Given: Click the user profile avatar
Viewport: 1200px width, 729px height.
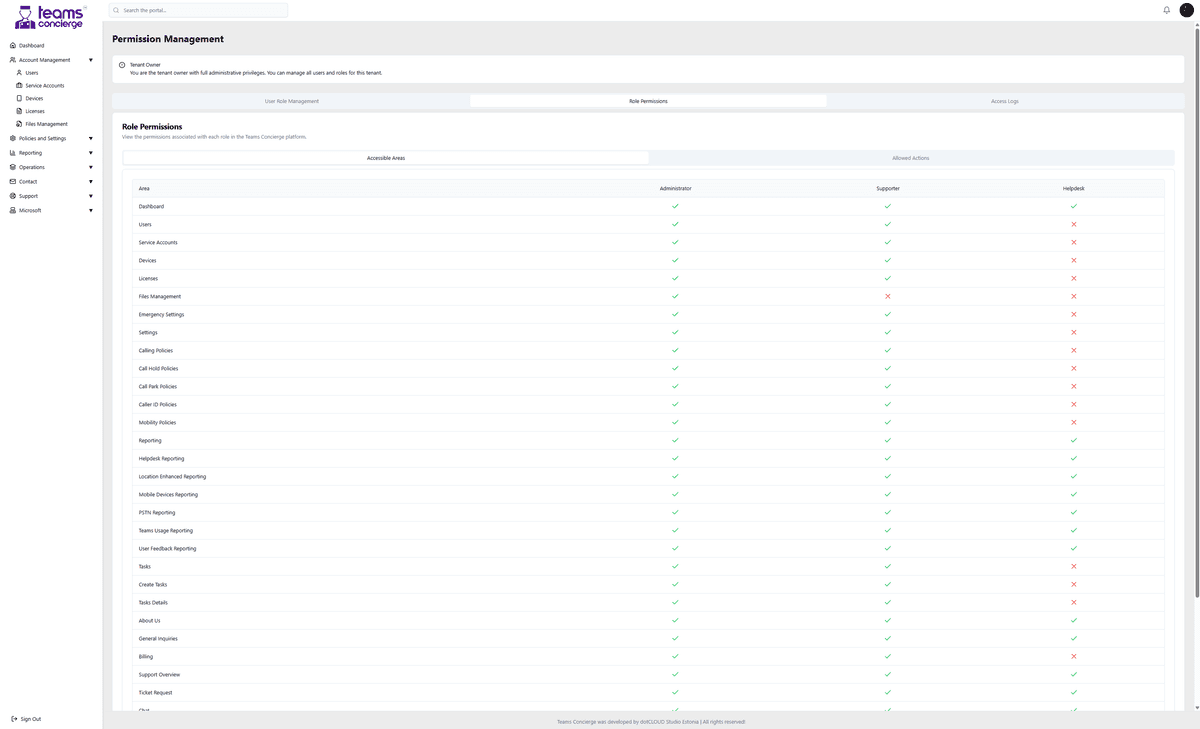Looking at the screenshot, I should (1187, 10).
